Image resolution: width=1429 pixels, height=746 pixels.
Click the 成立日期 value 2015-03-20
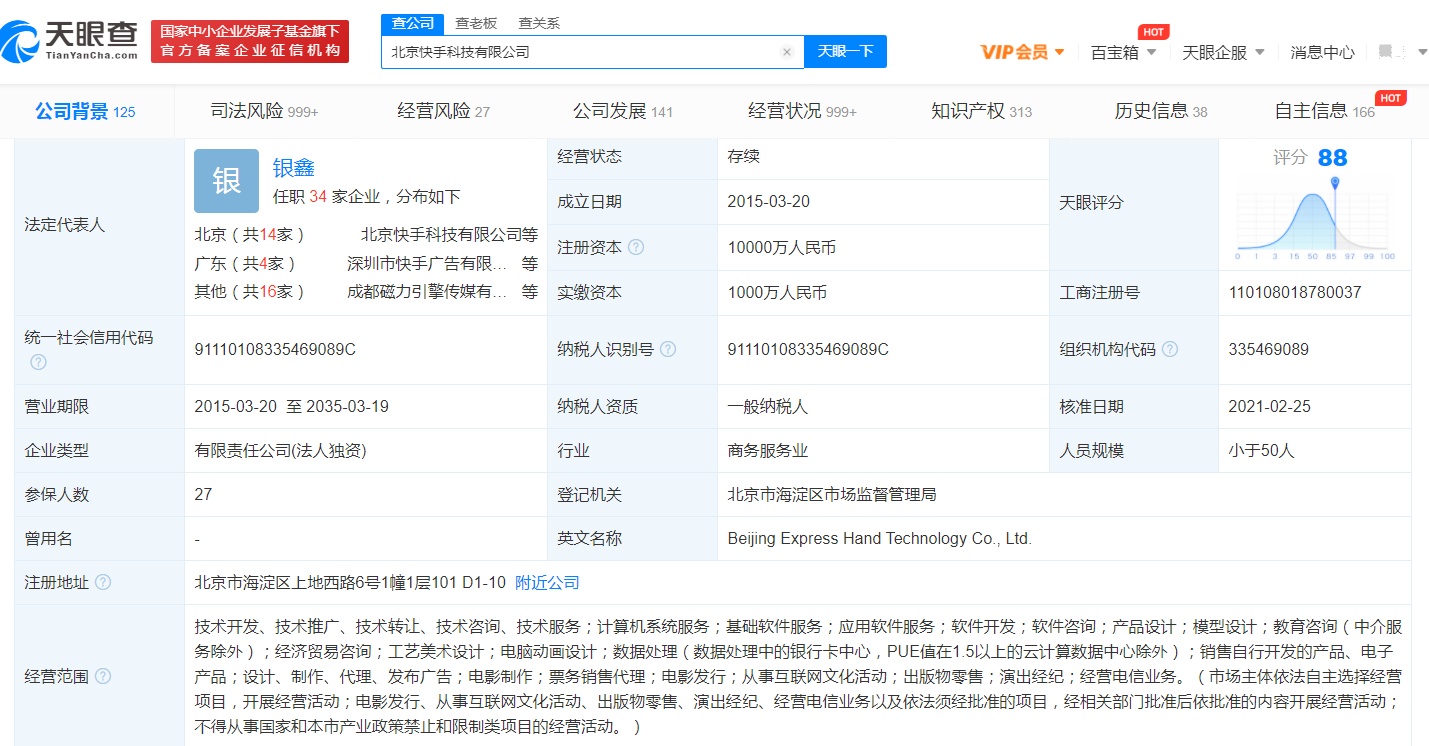point(769,201)
